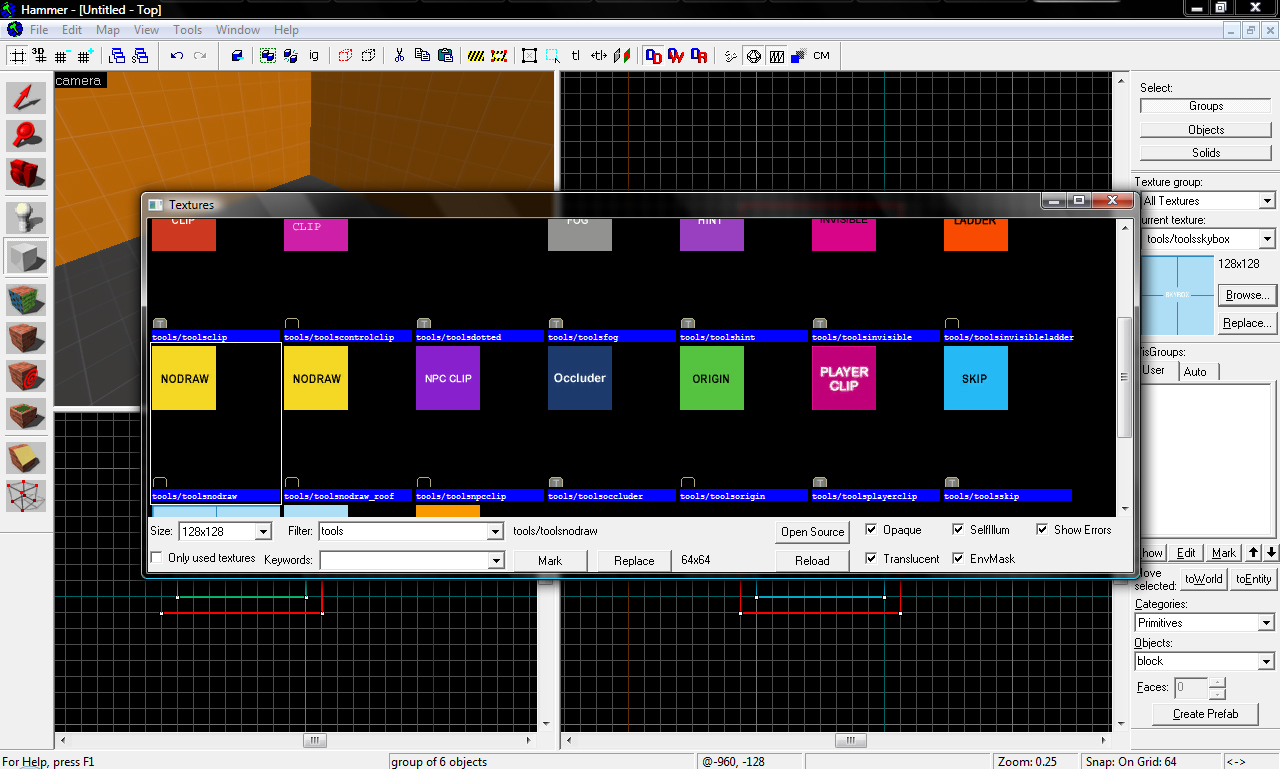Click the Cut scissors icon
Viewport: 1280px width, 769px height.
tap(398, 56)
